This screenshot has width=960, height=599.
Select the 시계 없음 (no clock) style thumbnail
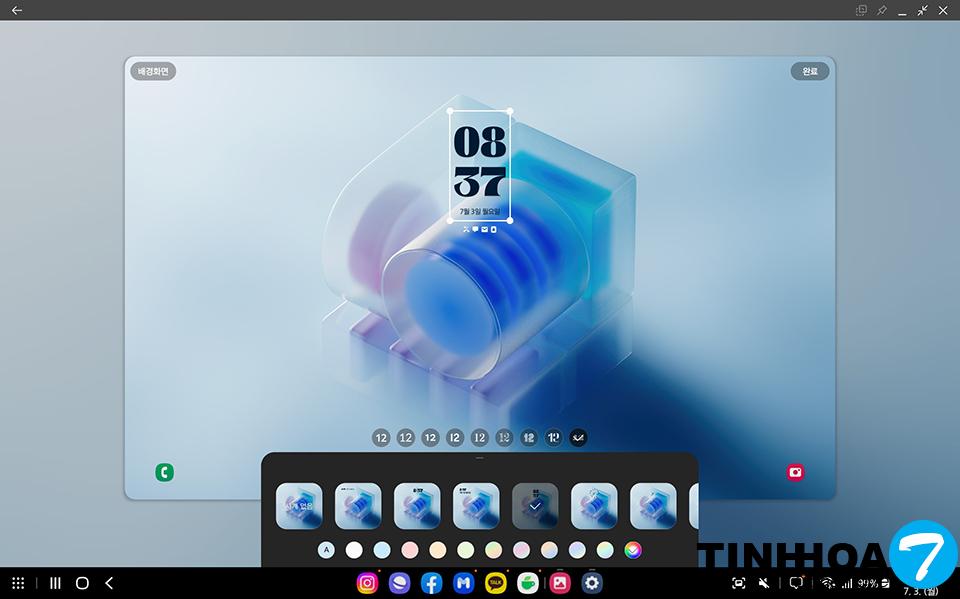point(299,506)
